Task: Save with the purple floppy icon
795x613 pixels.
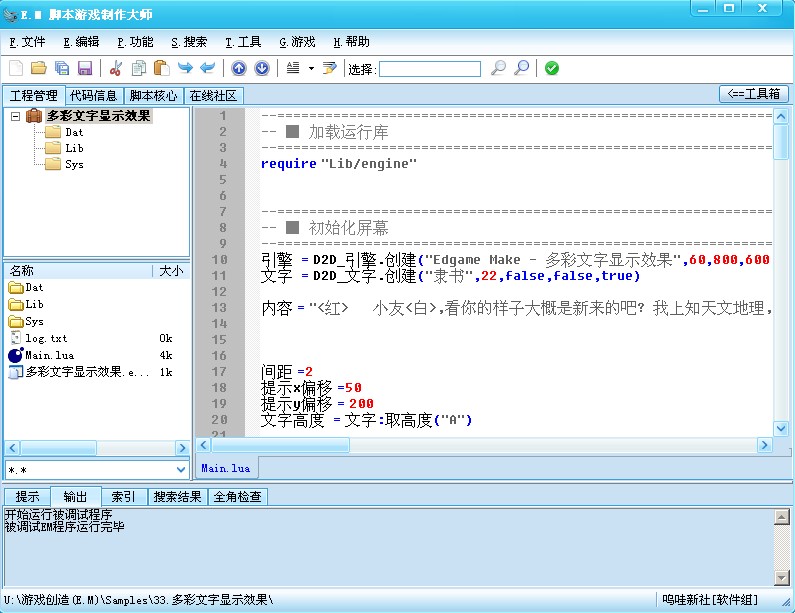Action: pos(85,68)
